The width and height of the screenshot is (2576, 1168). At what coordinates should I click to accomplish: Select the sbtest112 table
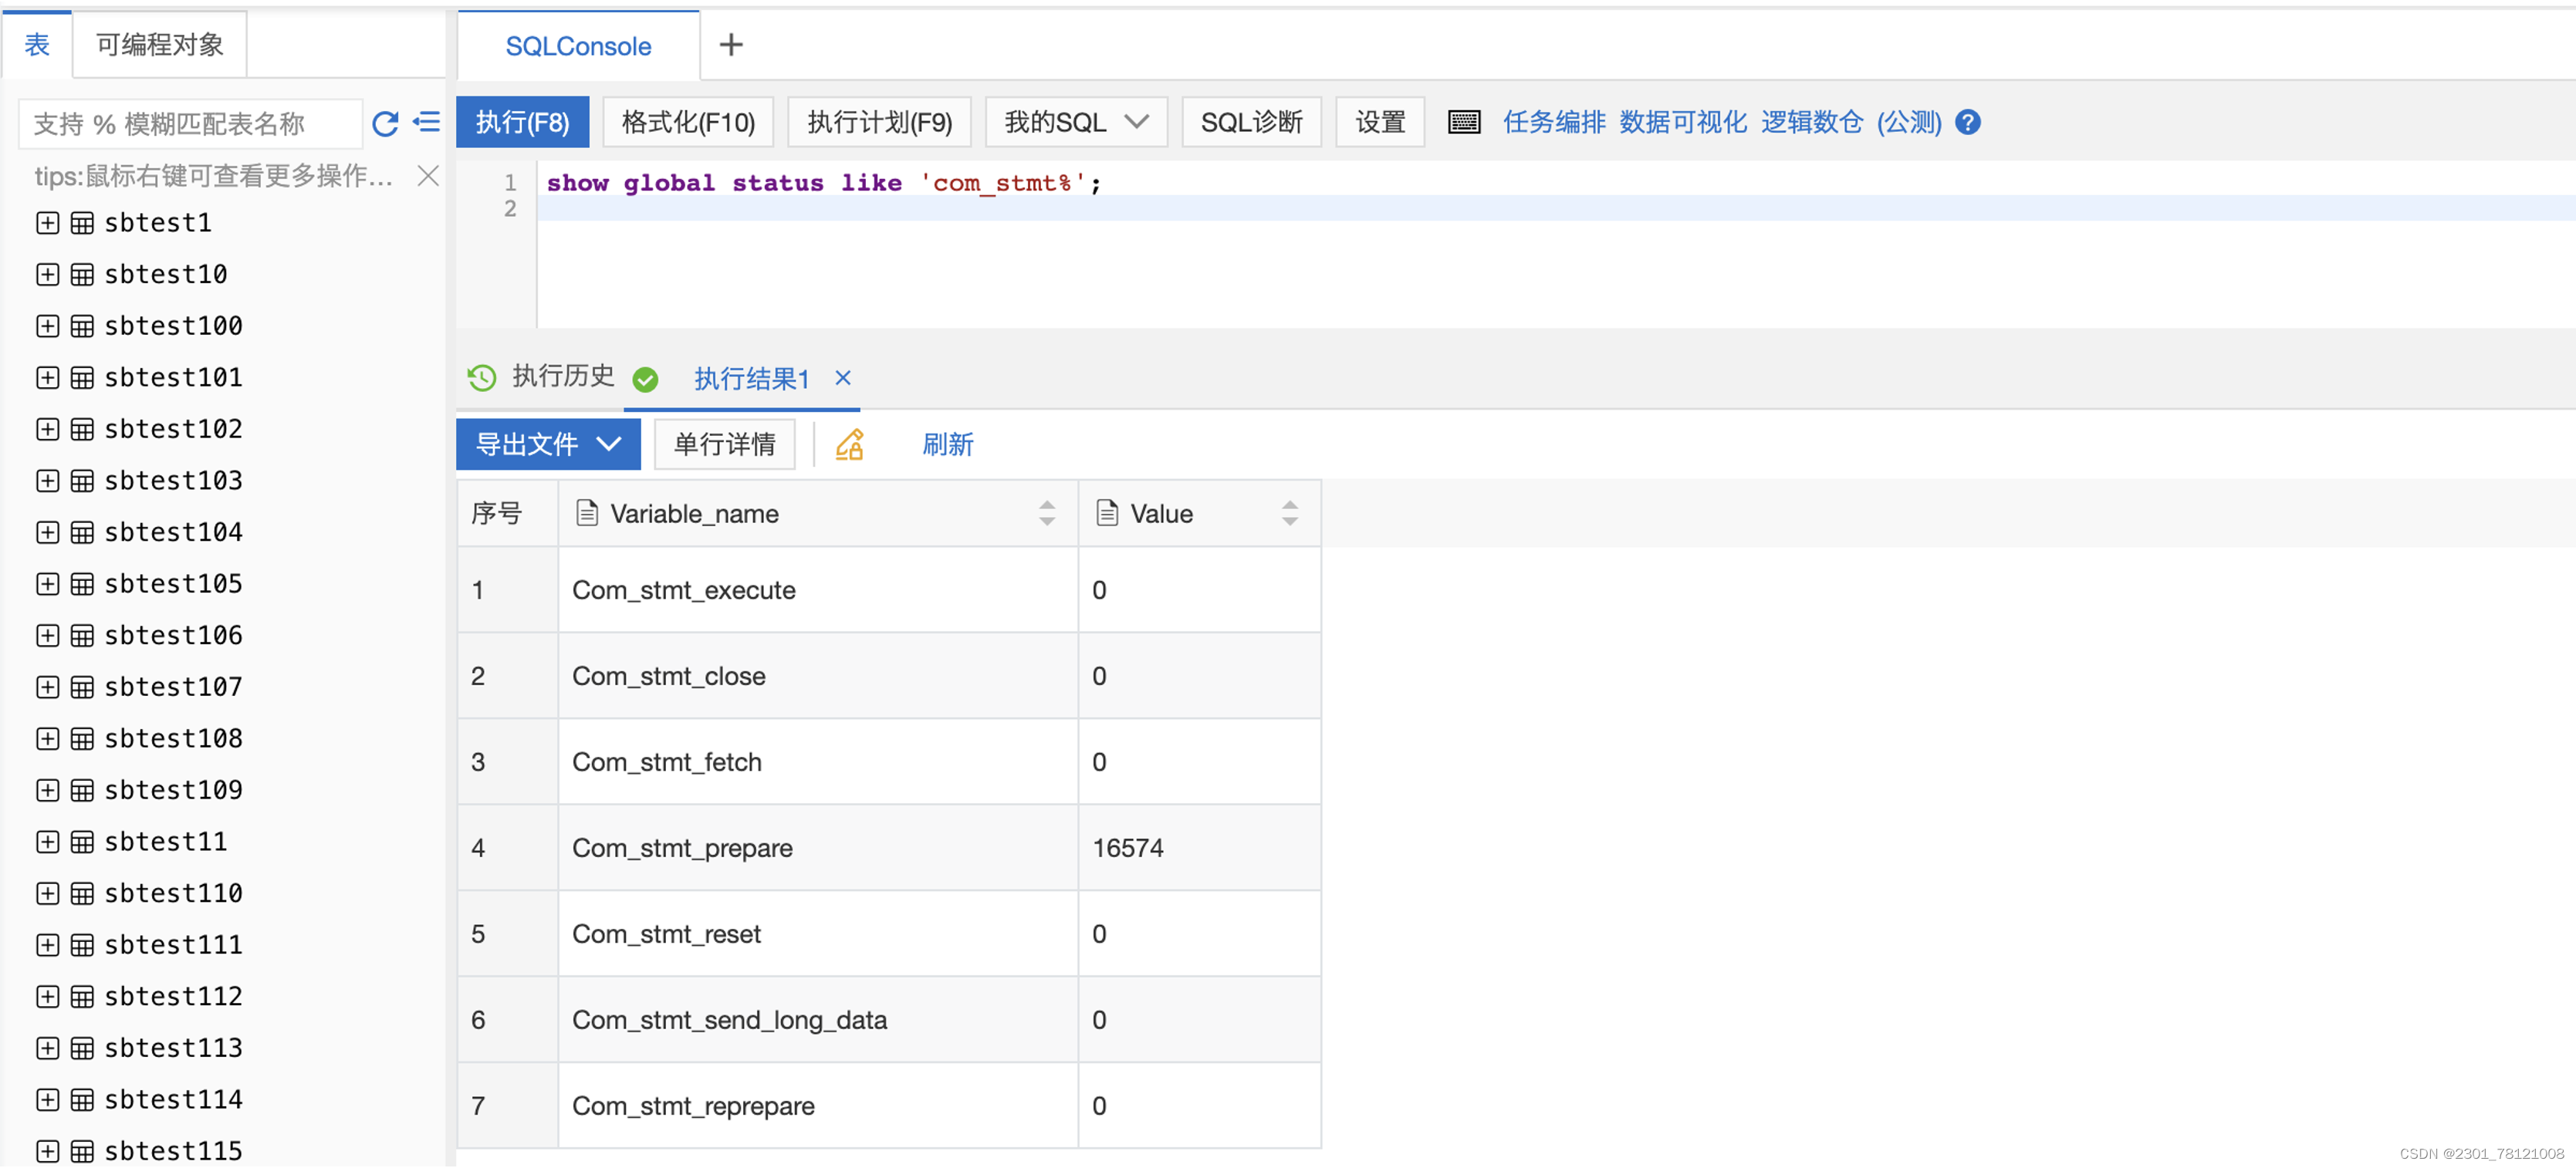(173, 997)
